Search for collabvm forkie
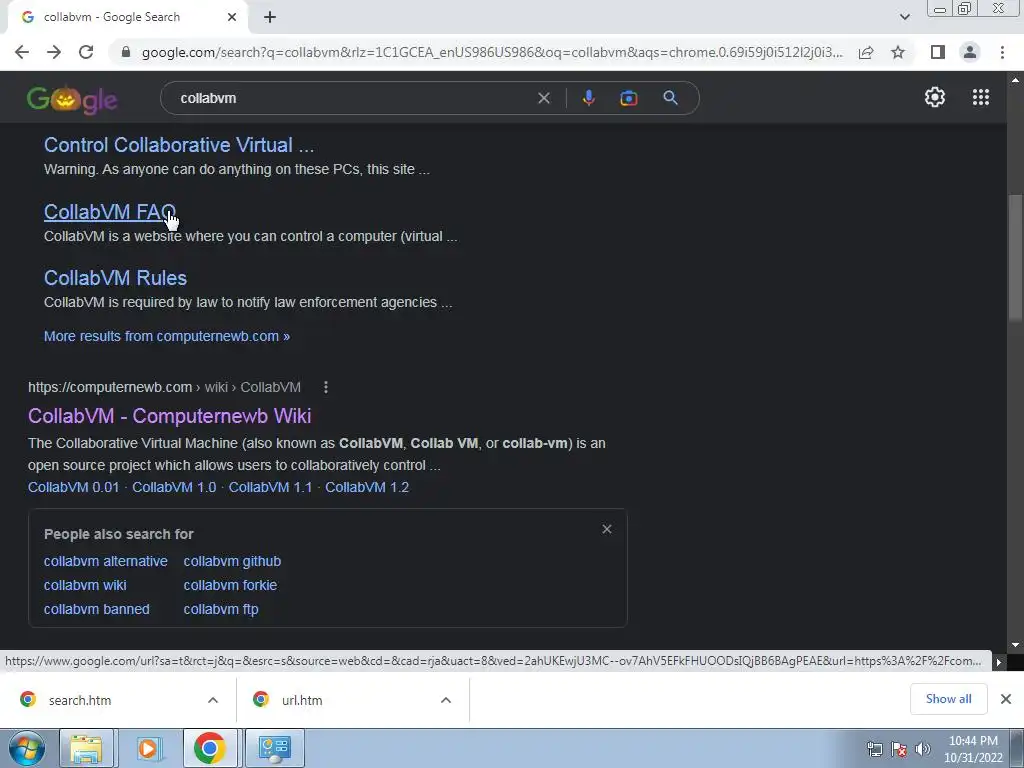Viewport: 1024px width, 768px height. [230, 586]
